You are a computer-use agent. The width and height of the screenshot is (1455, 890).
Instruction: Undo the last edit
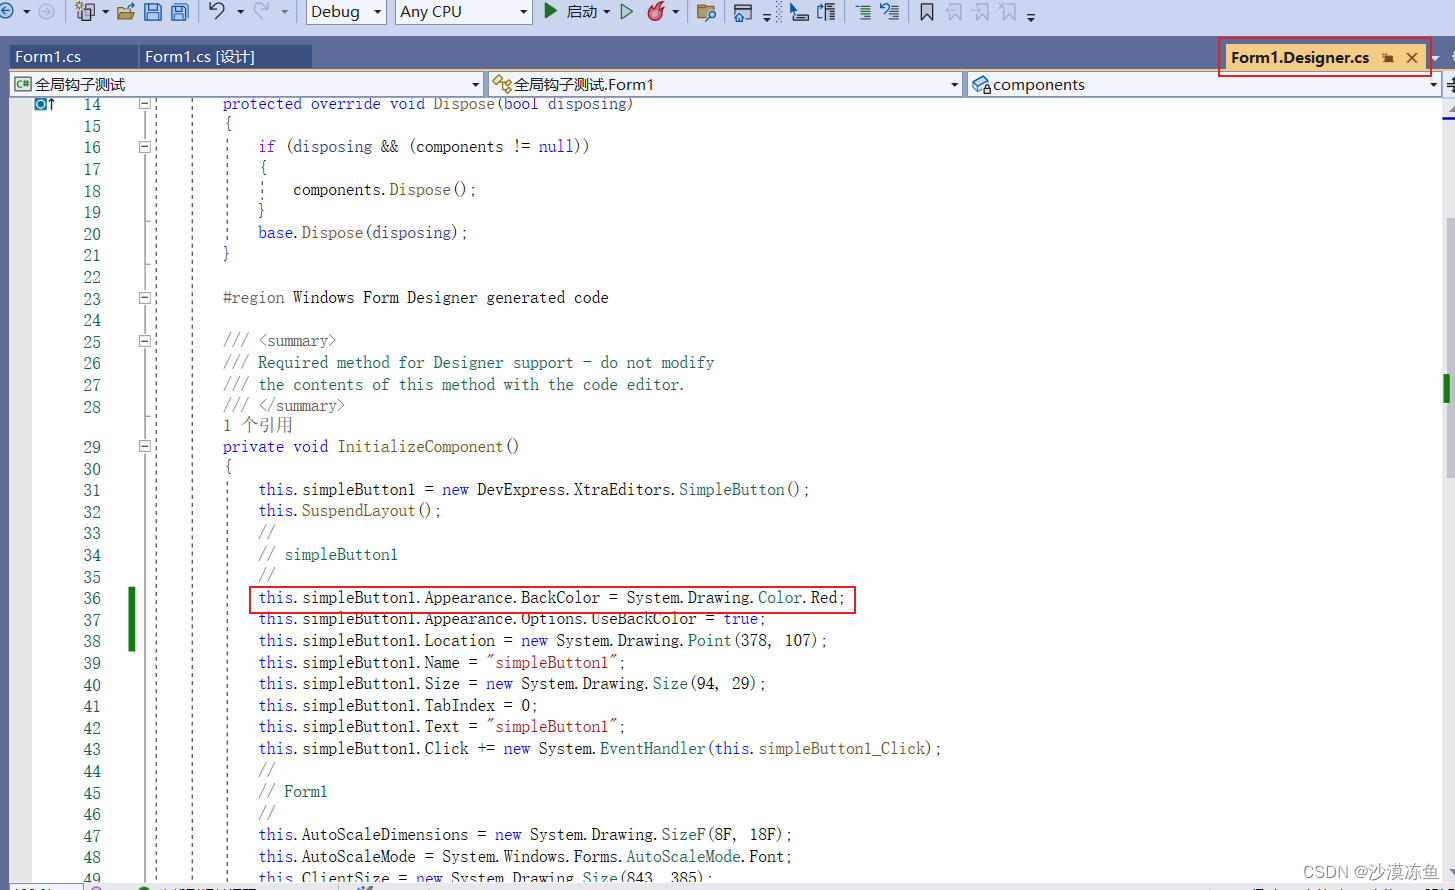pyautogui.click(x=216, y=12)
